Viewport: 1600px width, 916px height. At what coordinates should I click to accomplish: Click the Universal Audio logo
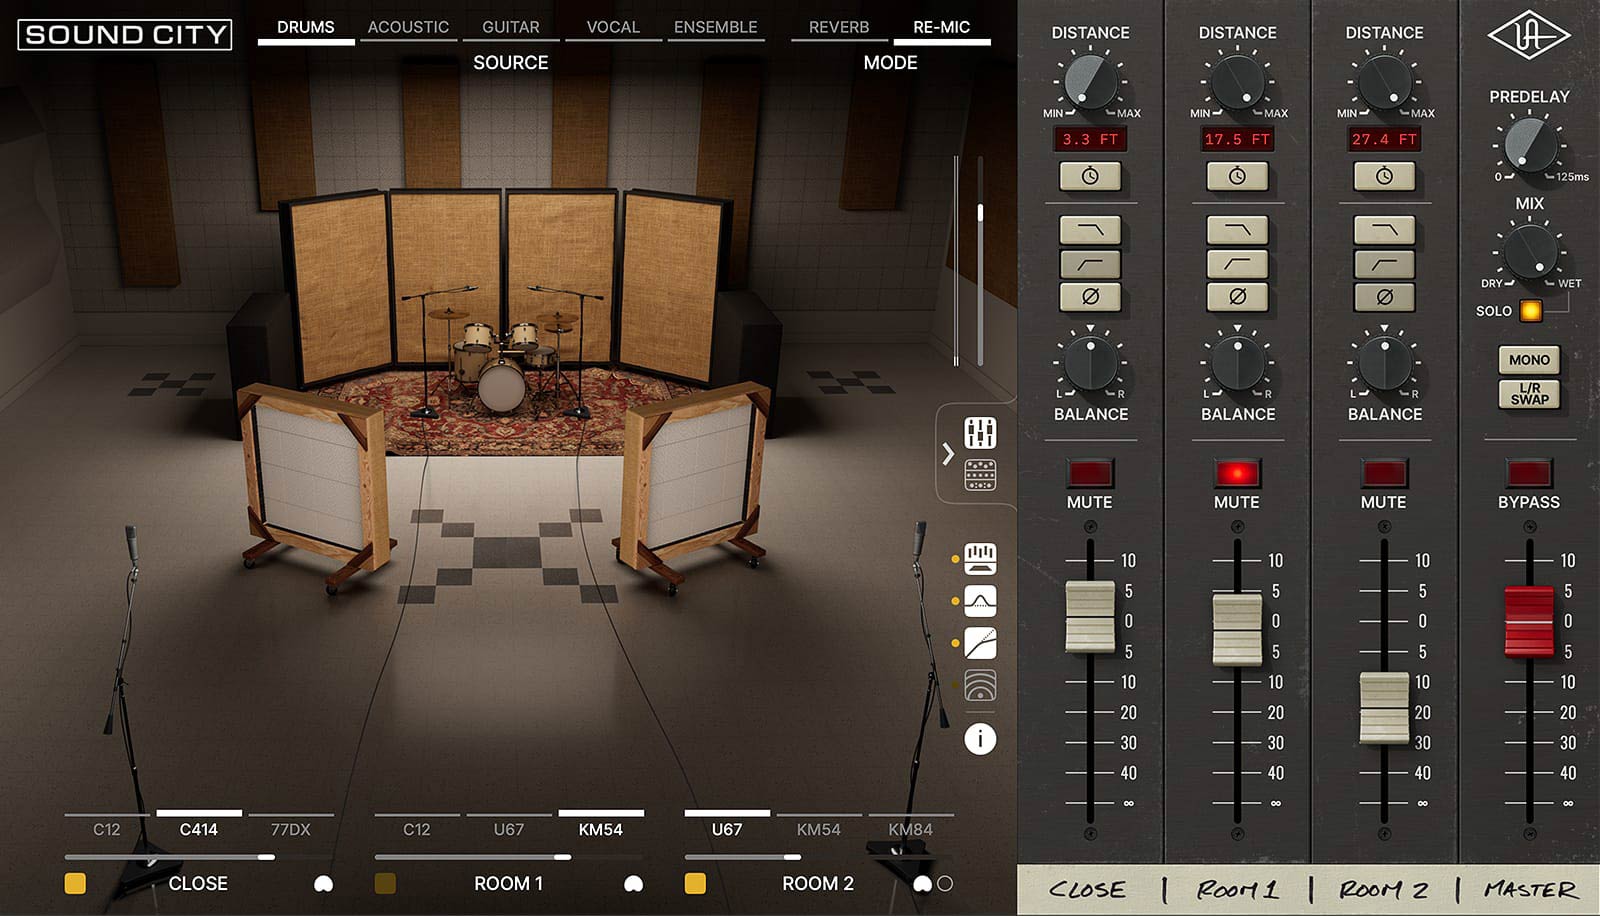(1528, 37)
